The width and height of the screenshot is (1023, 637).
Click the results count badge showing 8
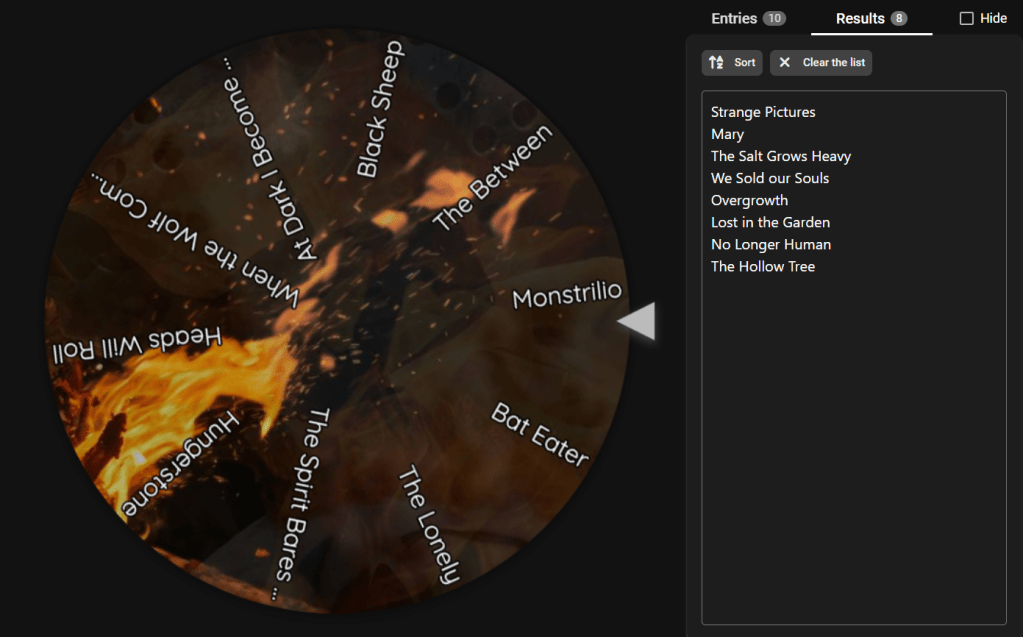pos(898,18)
